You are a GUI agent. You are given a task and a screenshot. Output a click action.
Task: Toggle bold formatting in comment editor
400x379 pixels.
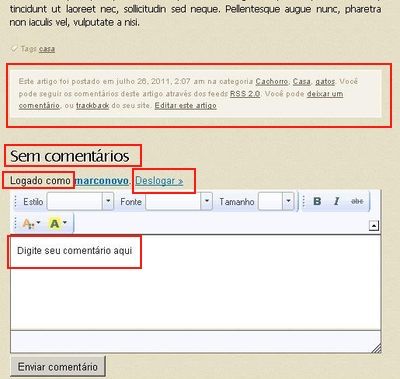pyautogui.click(x=317, y=201)
